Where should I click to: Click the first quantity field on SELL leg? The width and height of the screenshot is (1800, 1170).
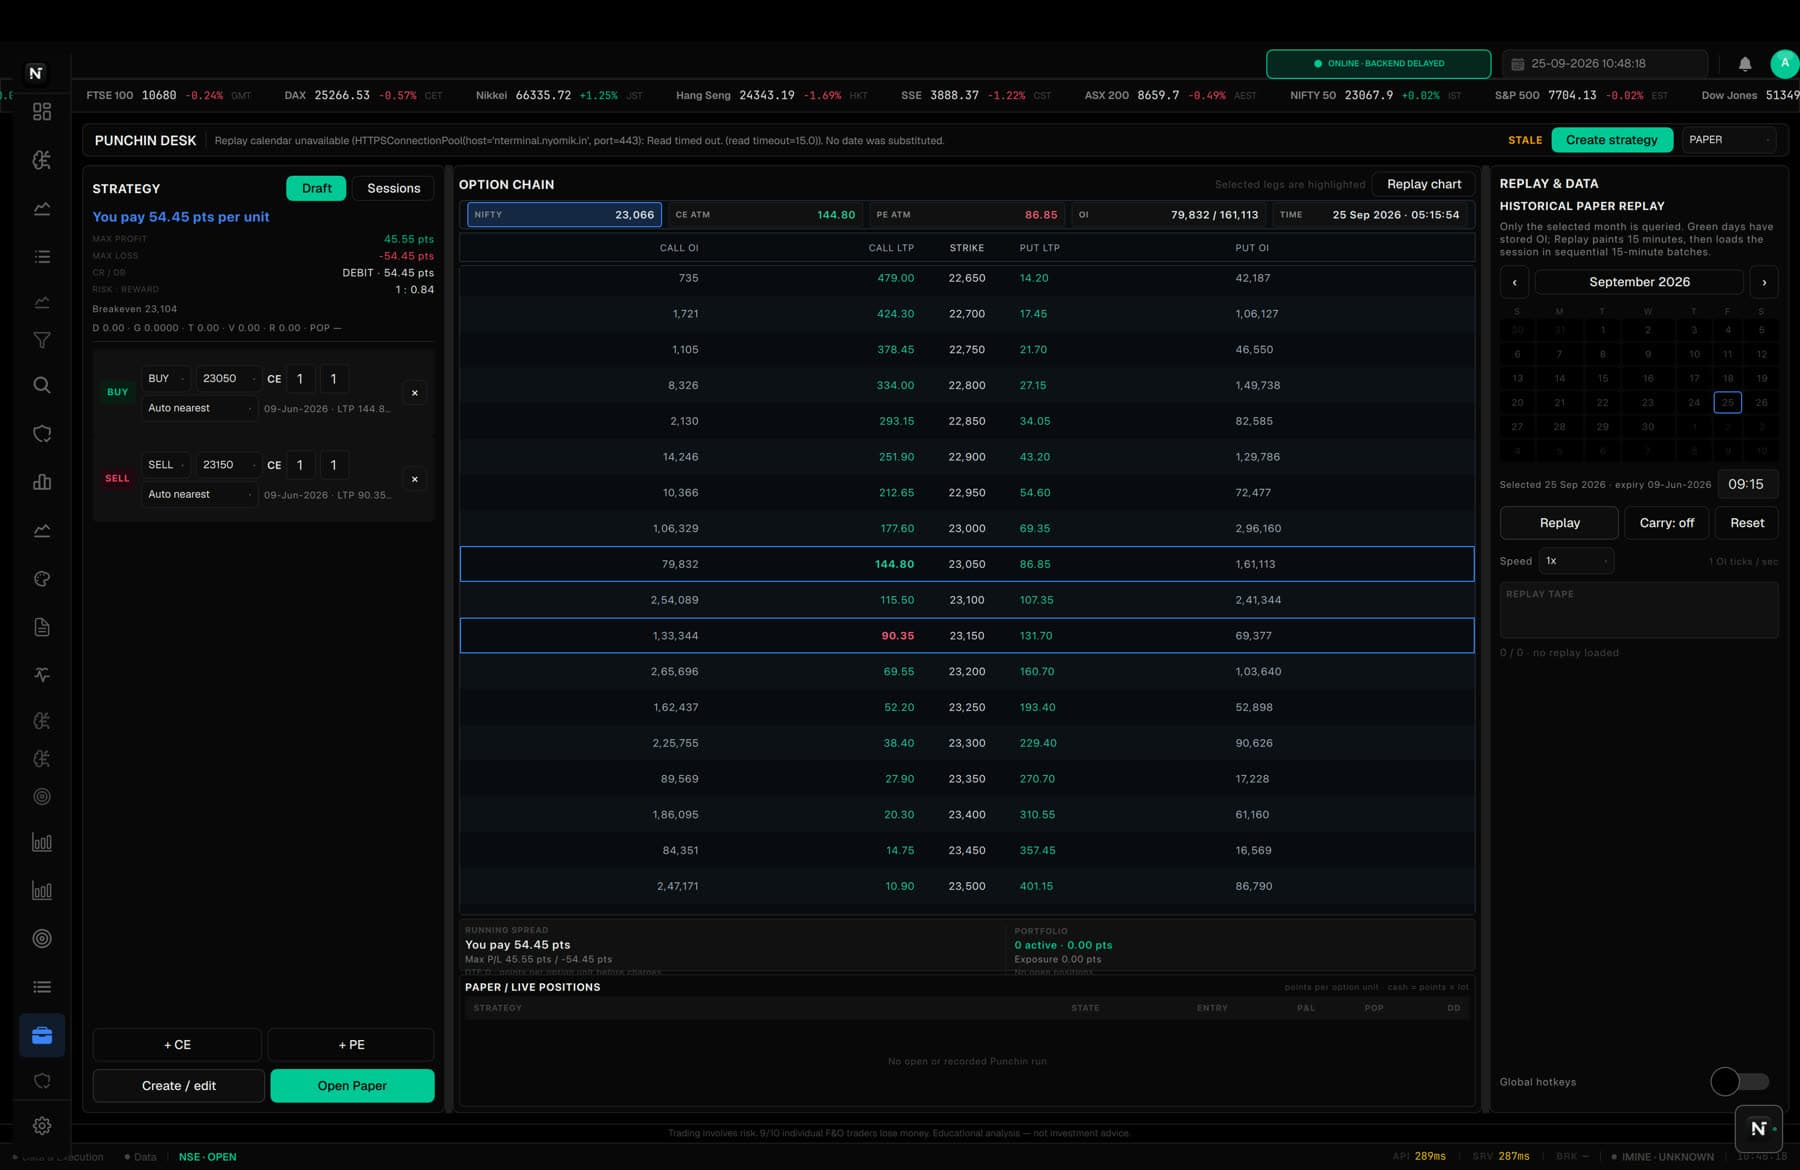coord(300,465)
